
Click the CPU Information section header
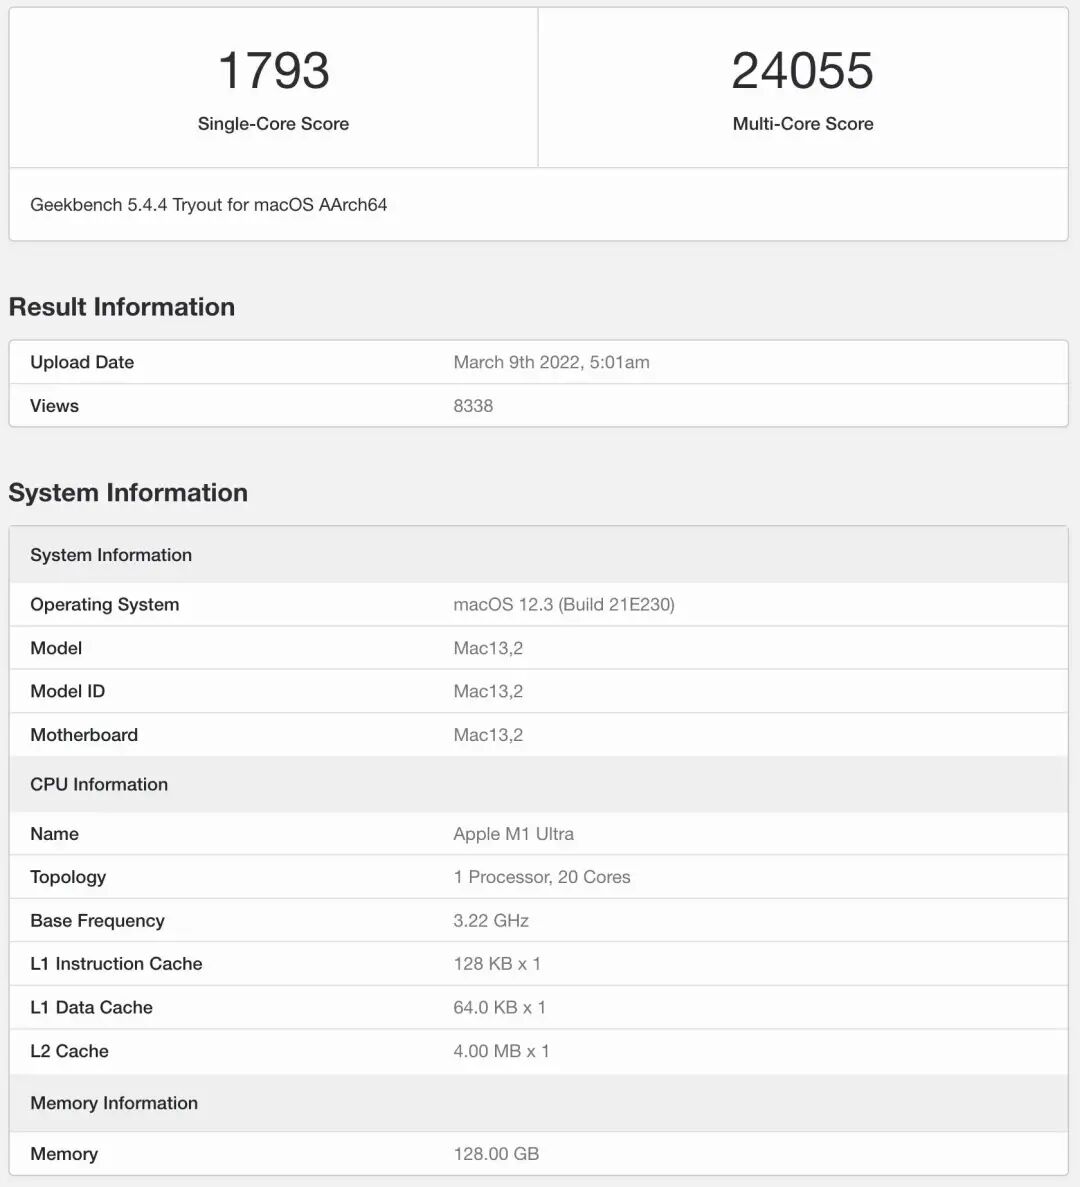(538, 784)
